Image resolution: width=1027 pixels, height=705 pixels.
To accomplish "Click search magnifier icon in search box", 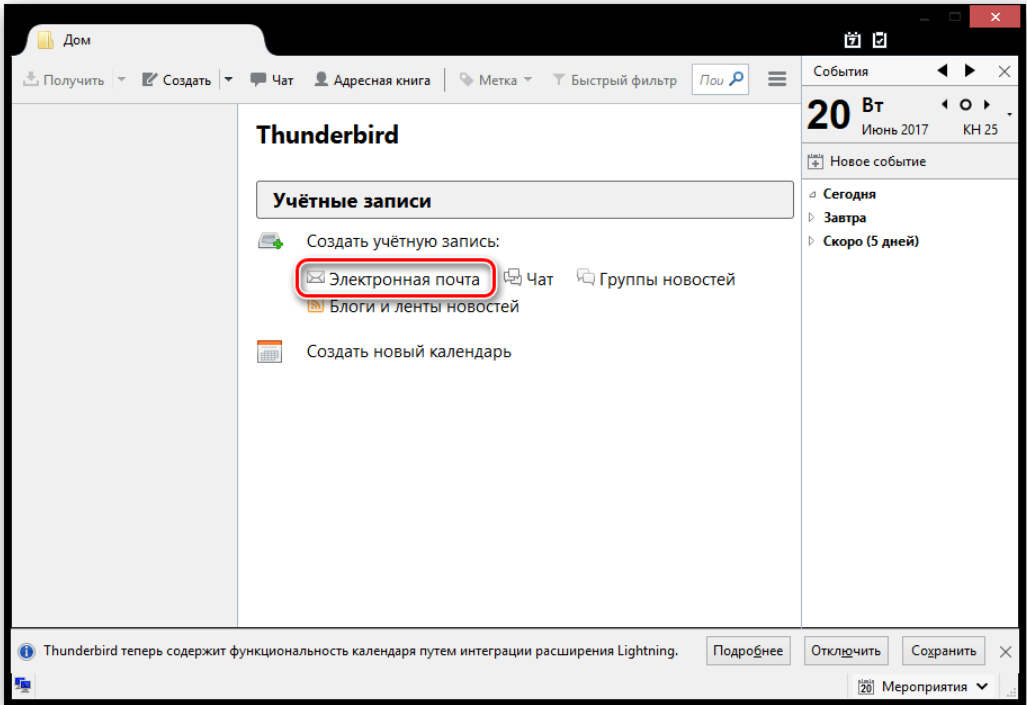I will pyautogui.click(x=736, y=79).
